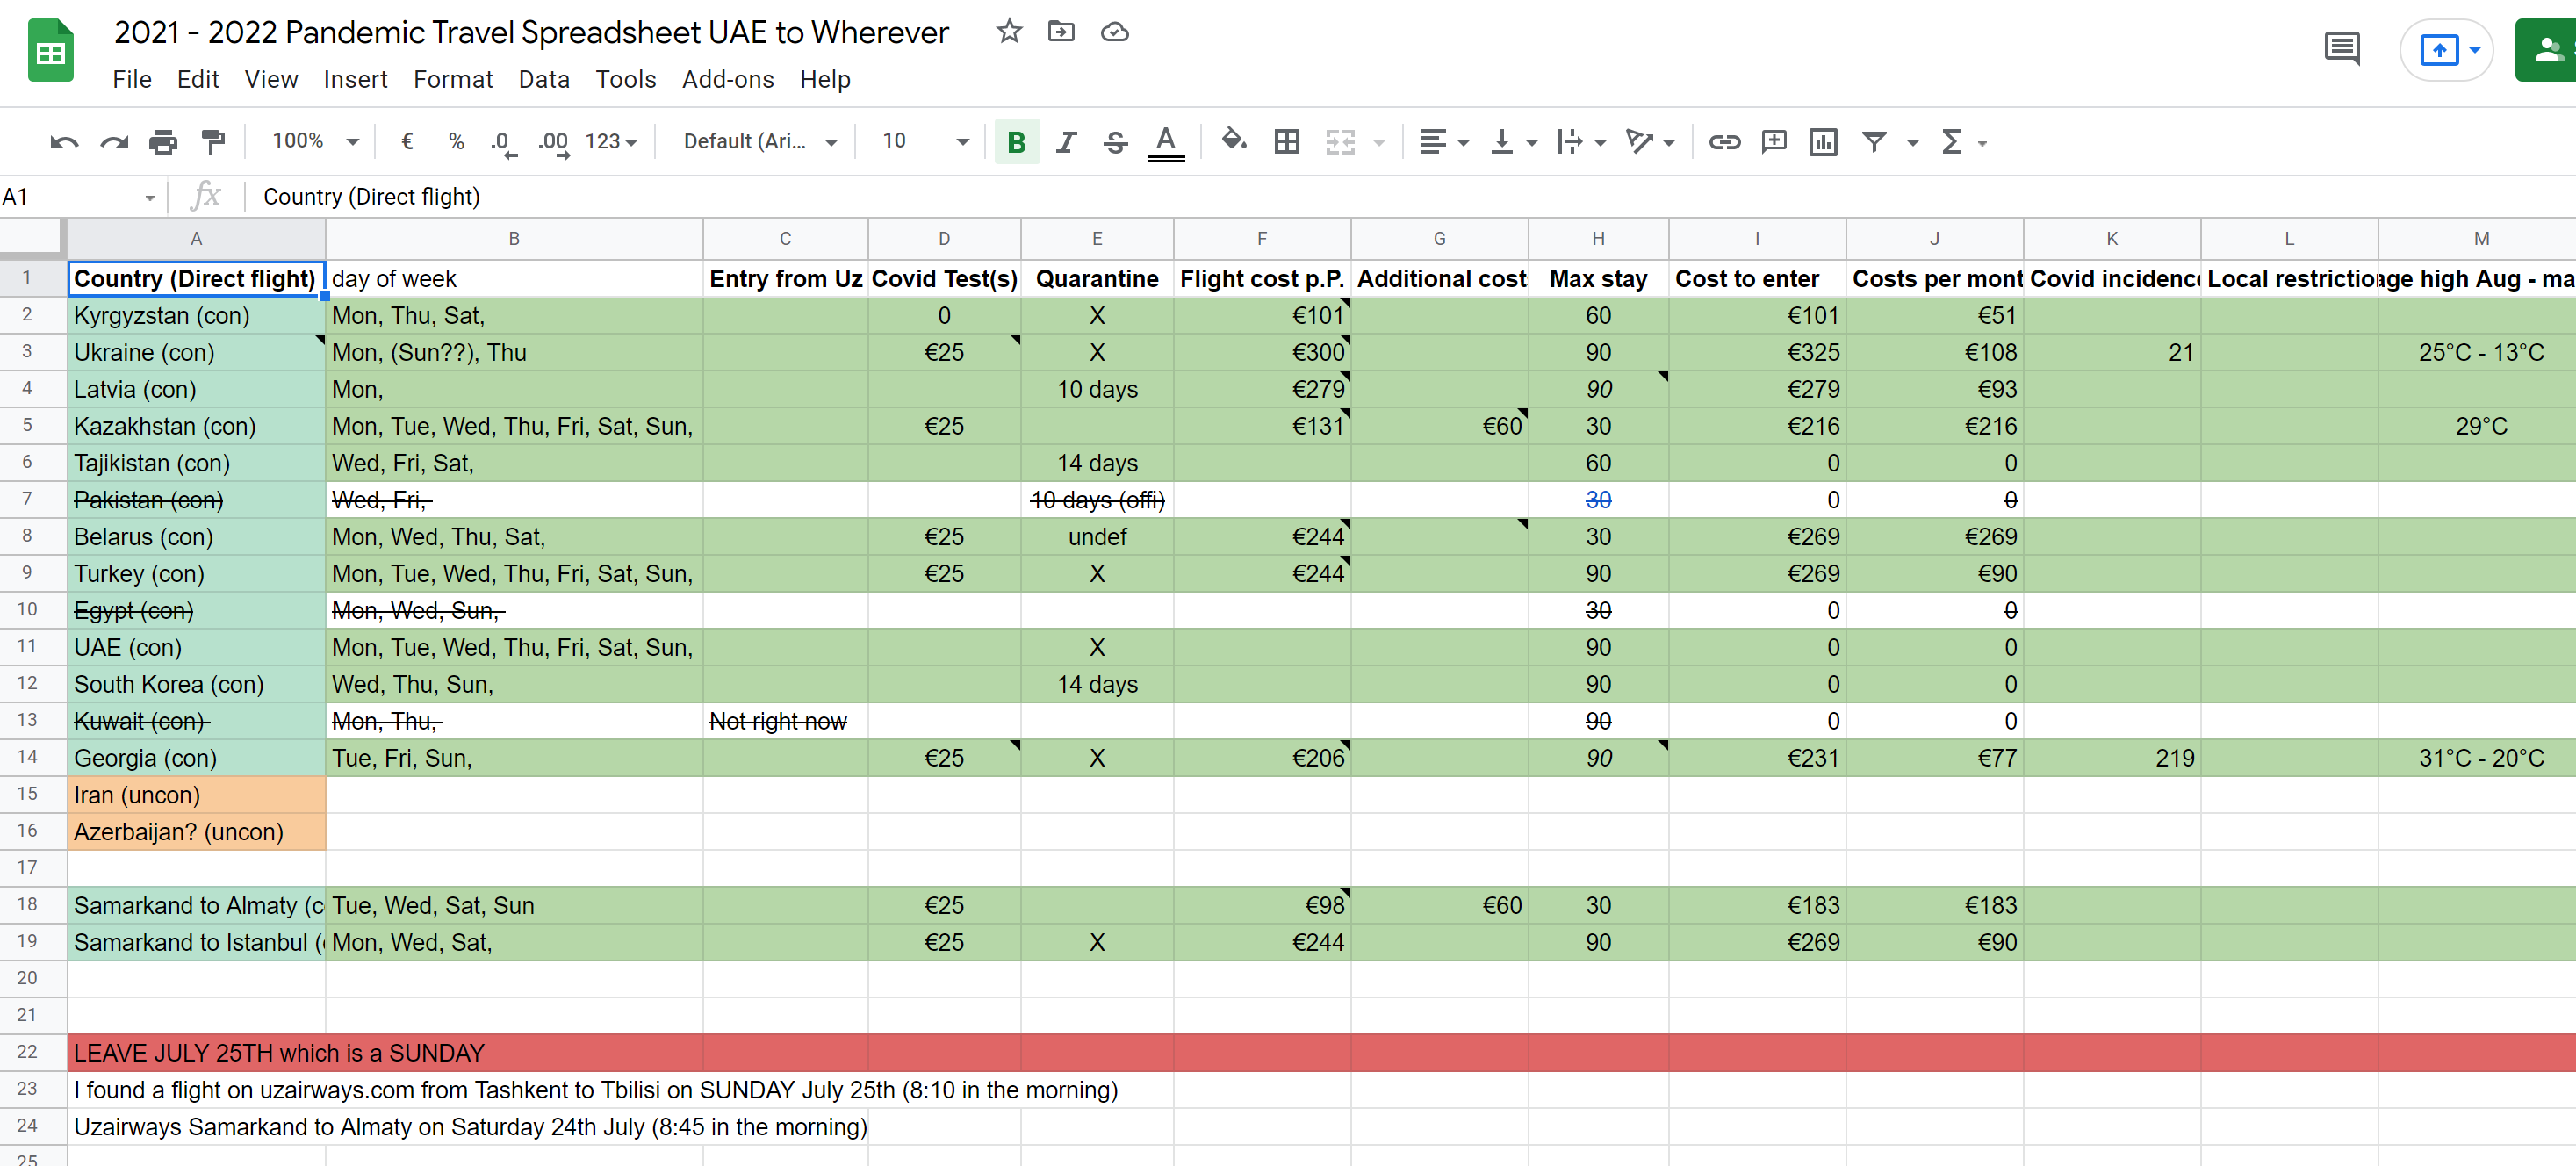2576x1166 pixels.
Task: Expand merge cells options arrow
Action: (1379, 143)
